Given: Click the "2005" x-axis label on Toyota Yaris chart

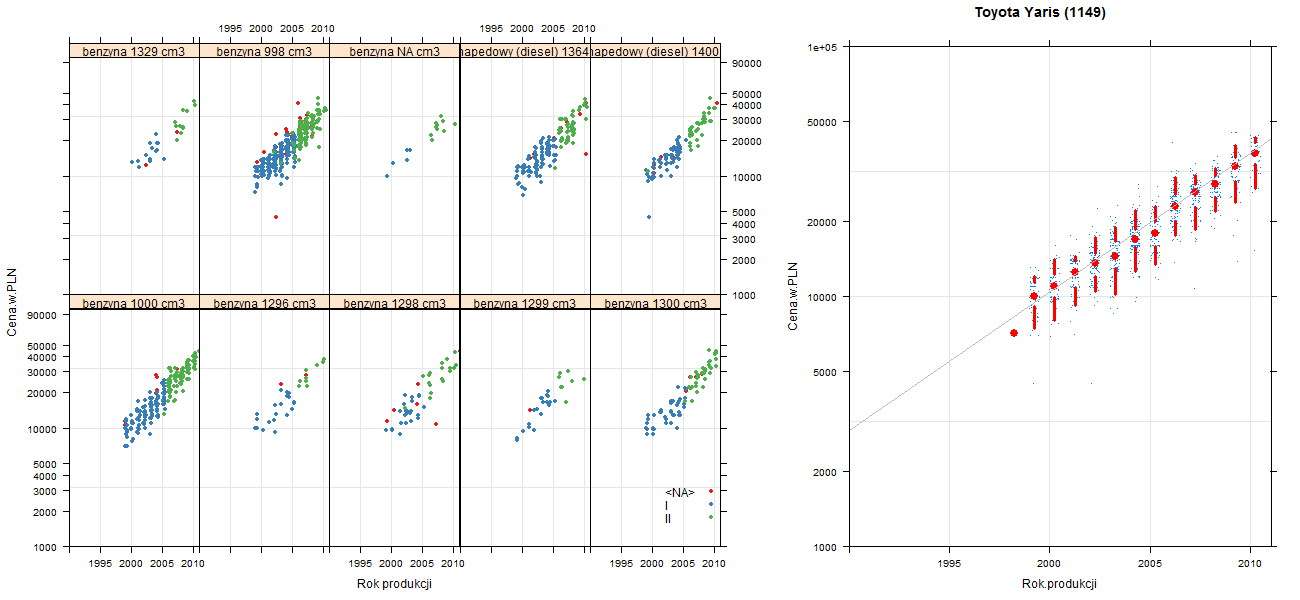Looking at the screenshot, I should click(x=1150, y=564).
